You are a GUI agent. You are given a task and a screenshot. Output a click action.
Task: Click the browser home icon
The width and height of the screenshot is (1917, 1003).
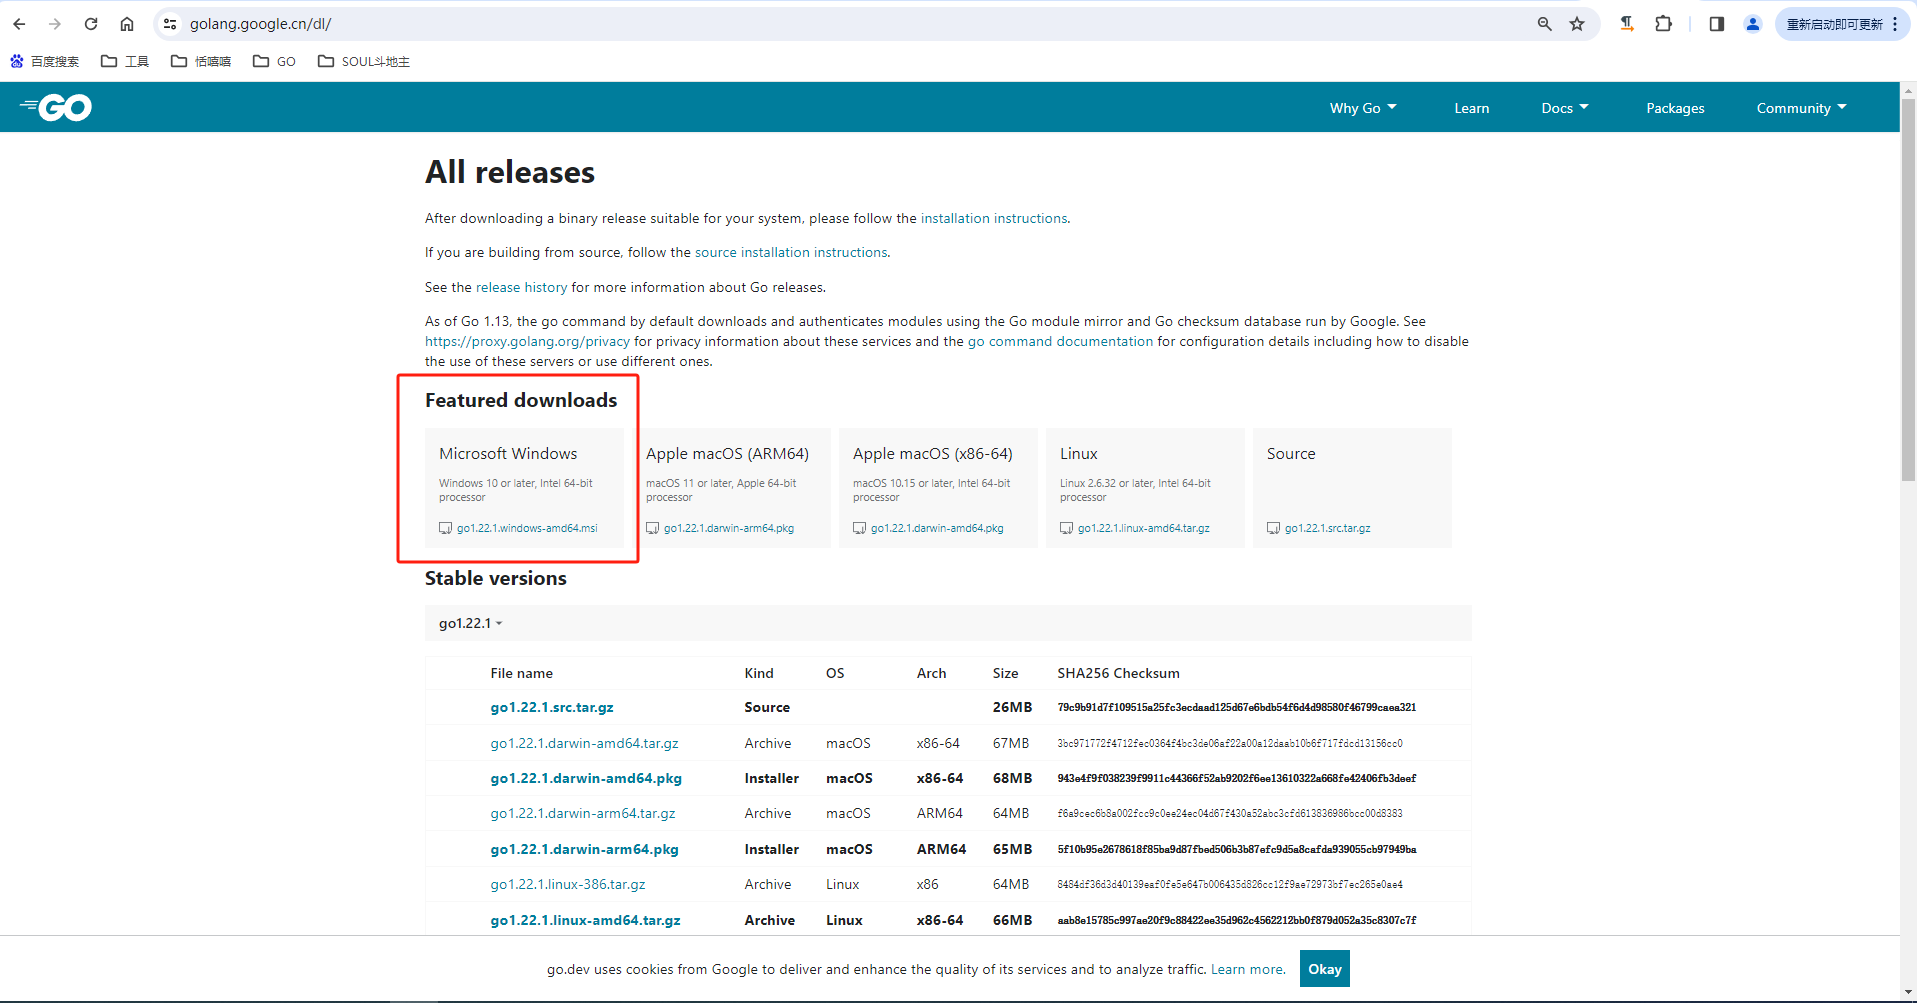127,24
